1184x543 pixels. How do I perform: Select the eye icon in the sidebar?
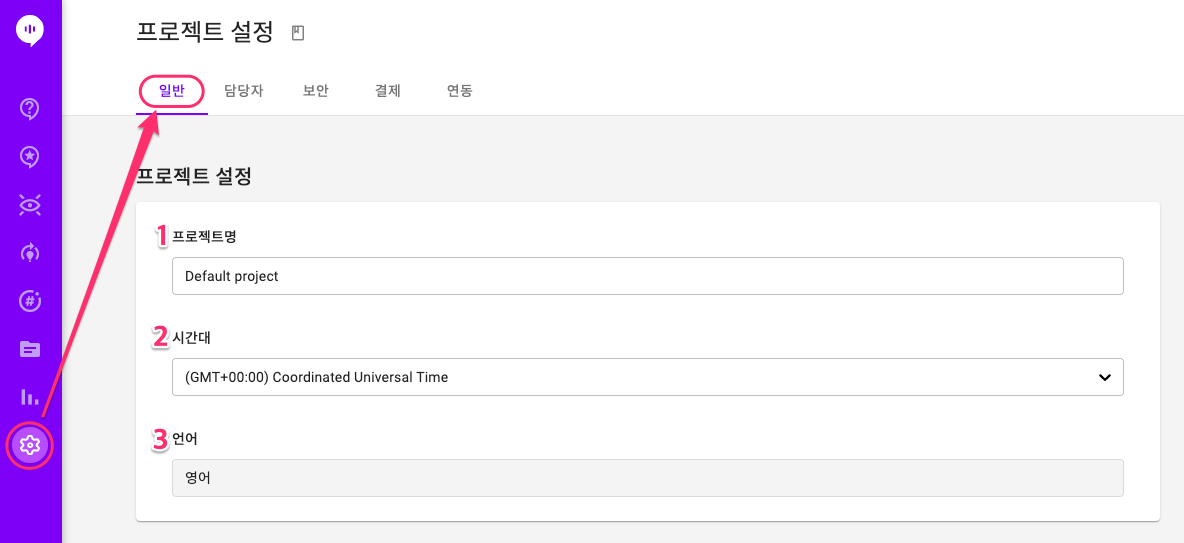(x=29, y=204)
